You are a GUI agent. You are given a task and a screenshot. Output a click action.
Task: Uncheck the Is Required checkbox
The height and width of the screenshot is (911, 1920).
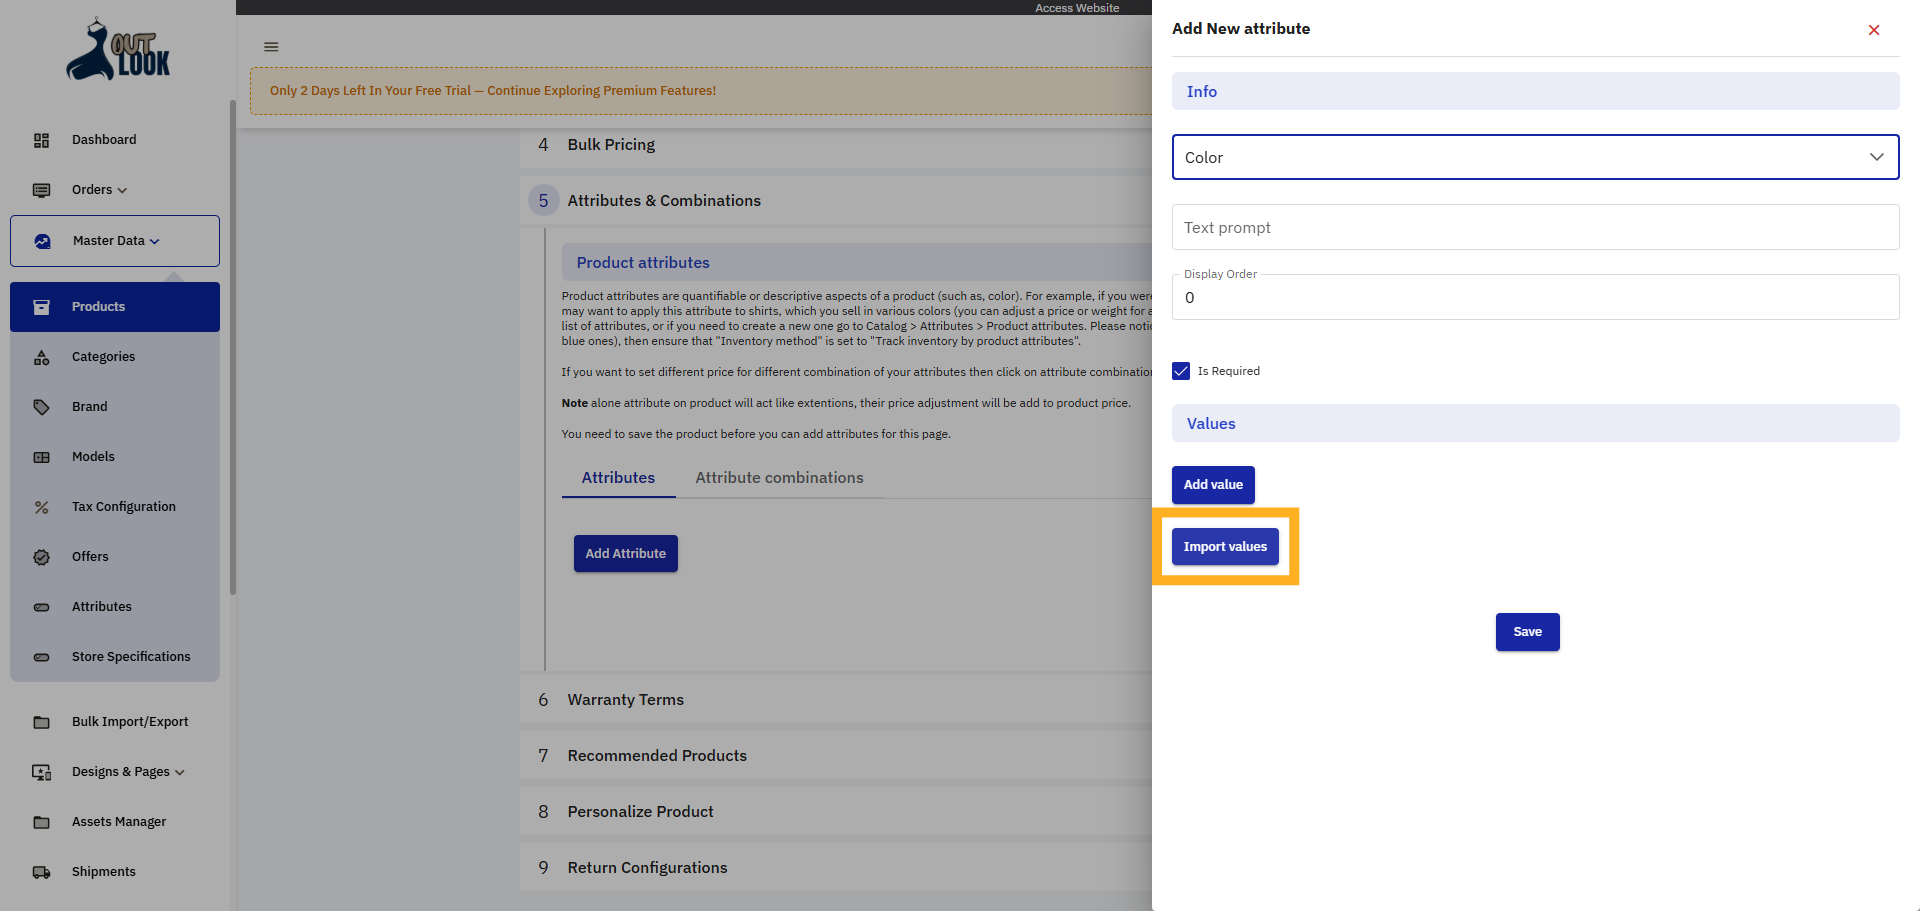(x=1181, y=371)
